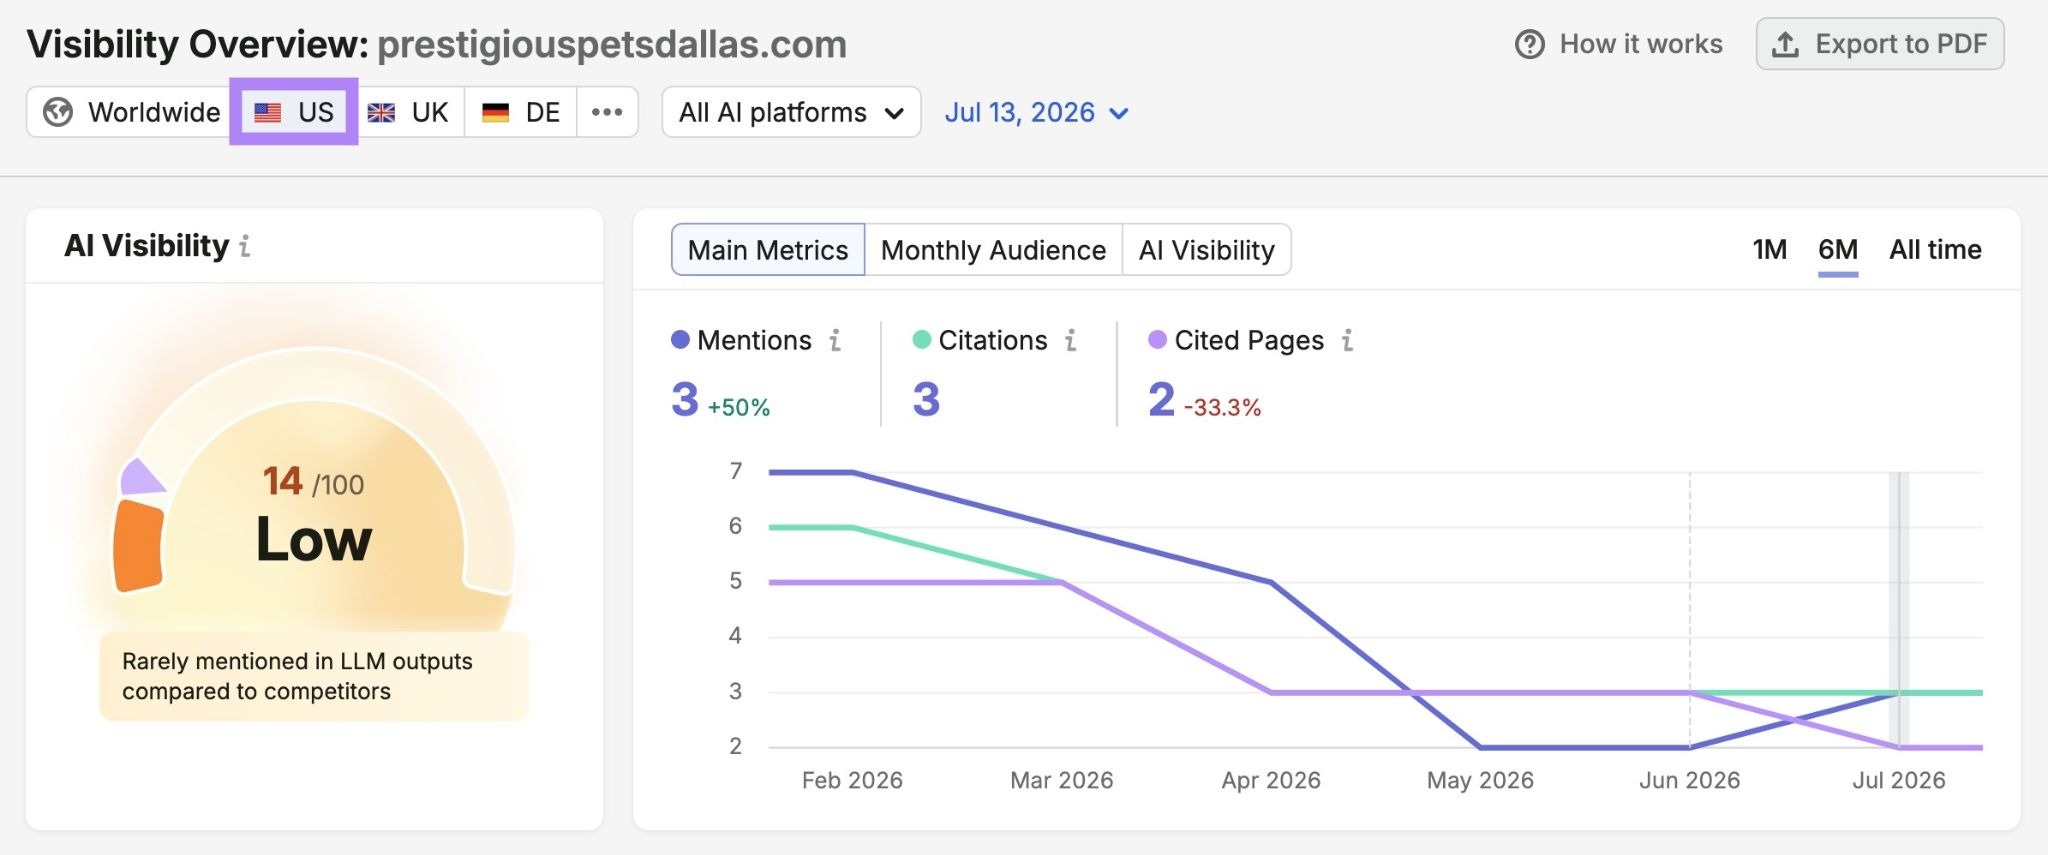This screenshot has height=855, width=2048.
Task: Switch to the AI Visibility chart tab
Action: tap(1207, 250)
